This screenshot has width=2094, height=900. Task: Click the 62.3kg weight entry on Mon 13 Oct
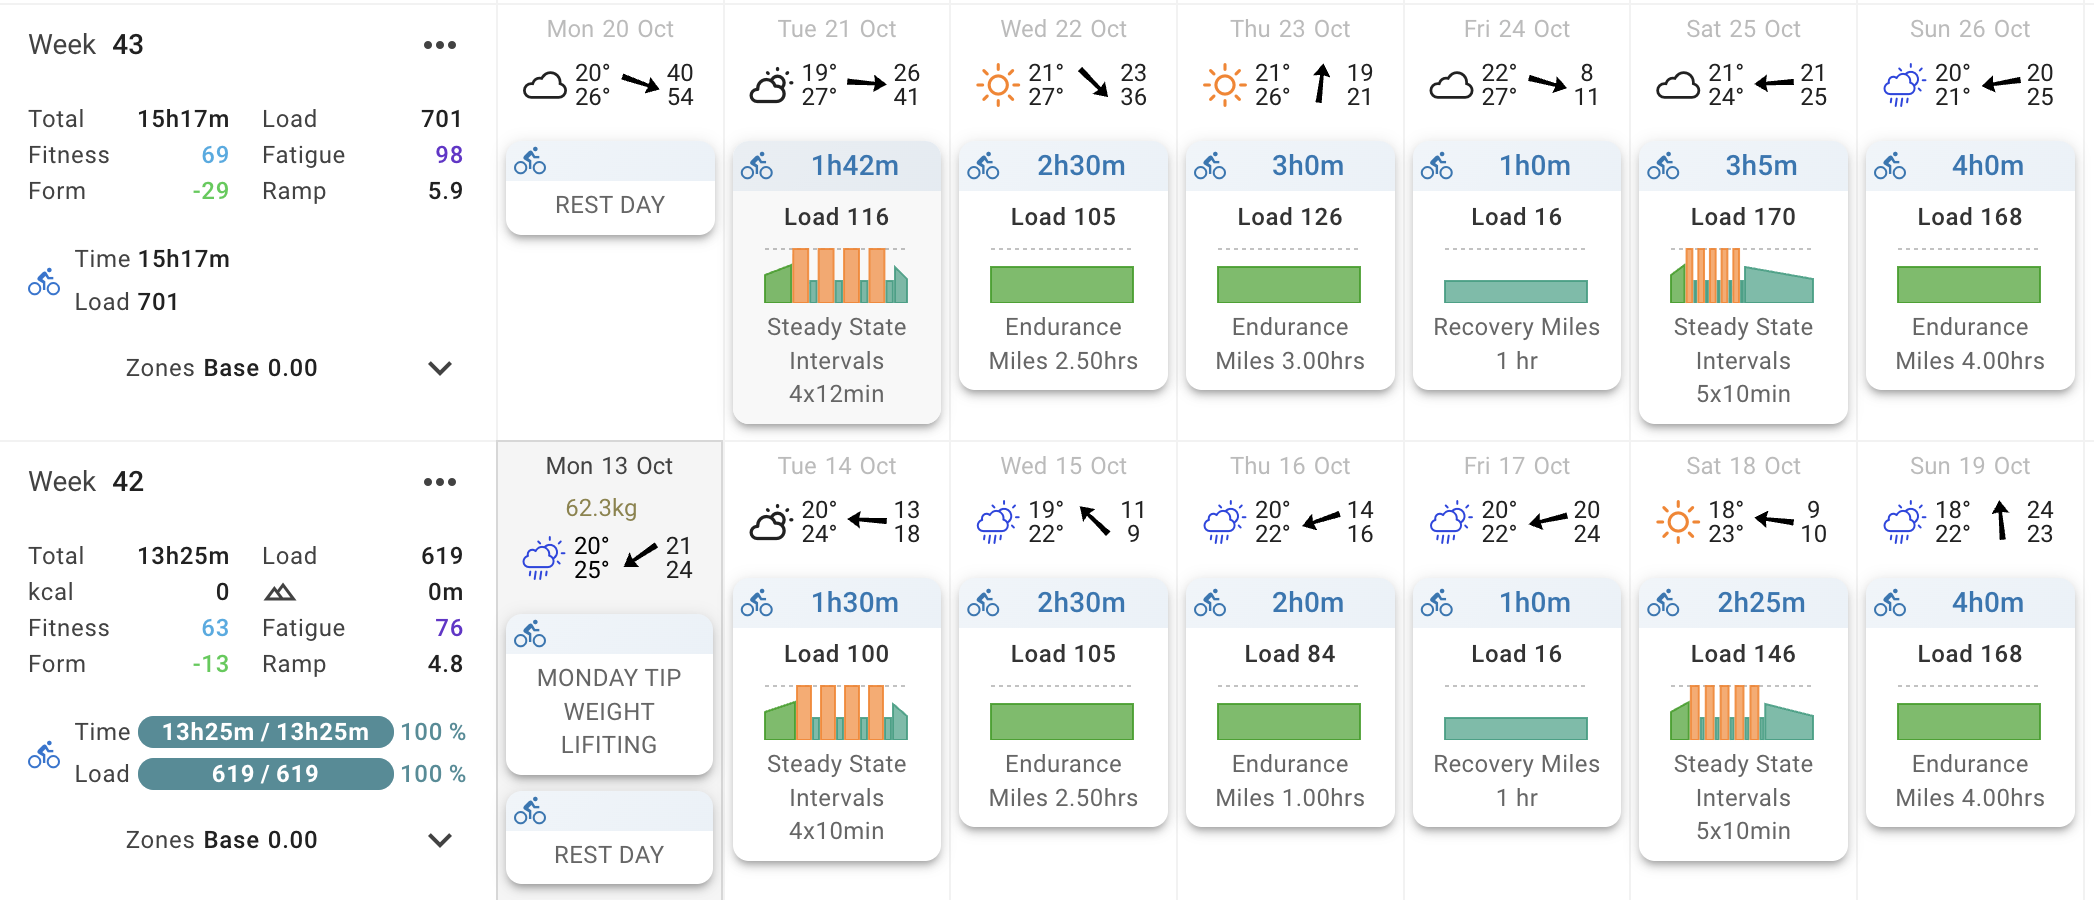point(601,508)
